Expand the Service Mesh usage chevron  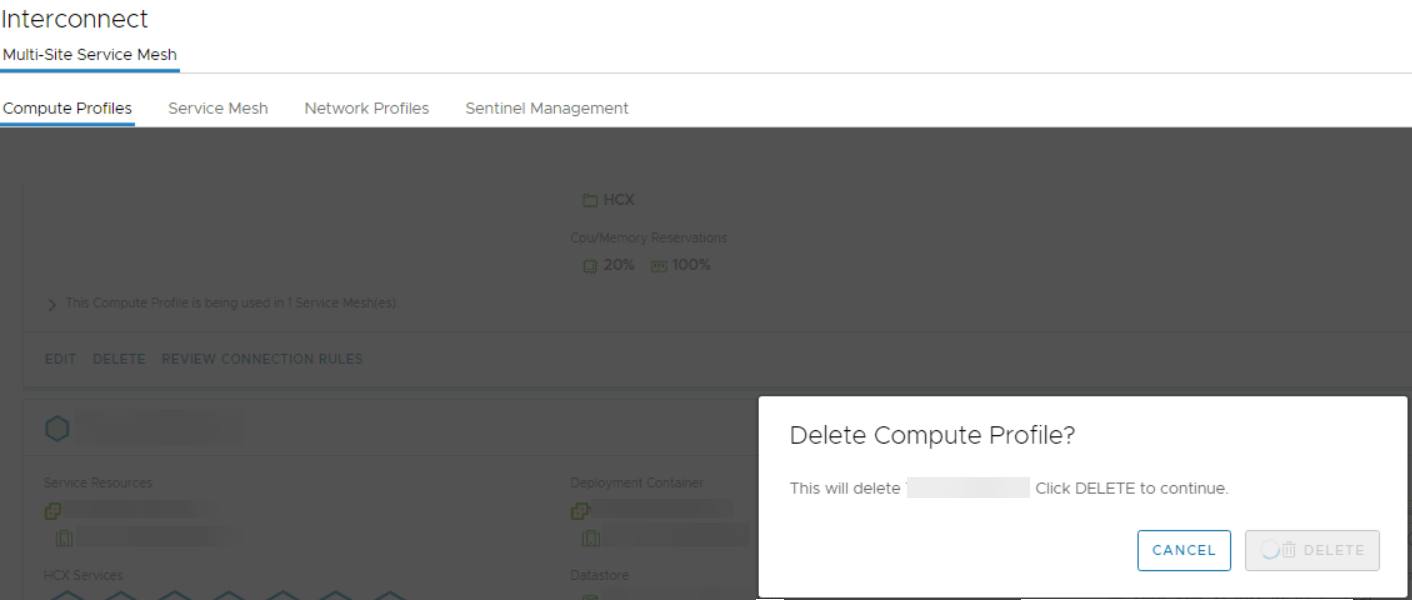click(52, 304)
